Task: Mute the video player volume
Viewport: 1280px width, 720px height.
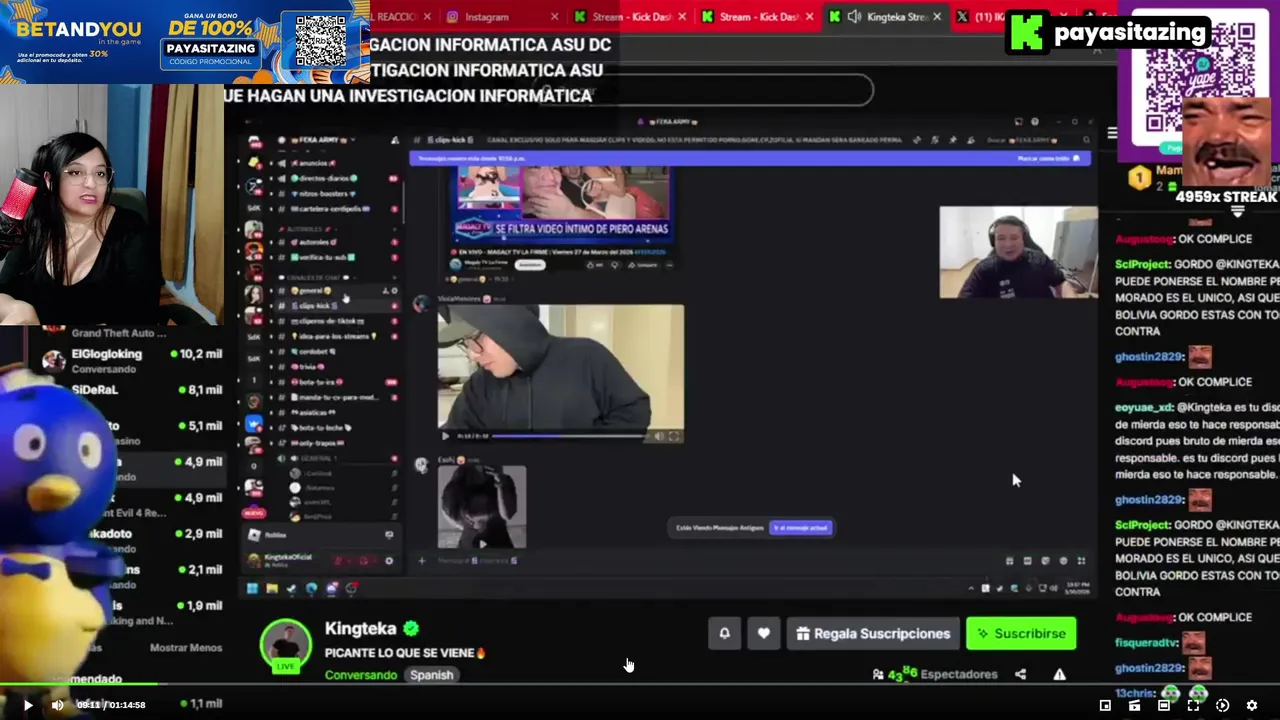Action: coord(57,705)
